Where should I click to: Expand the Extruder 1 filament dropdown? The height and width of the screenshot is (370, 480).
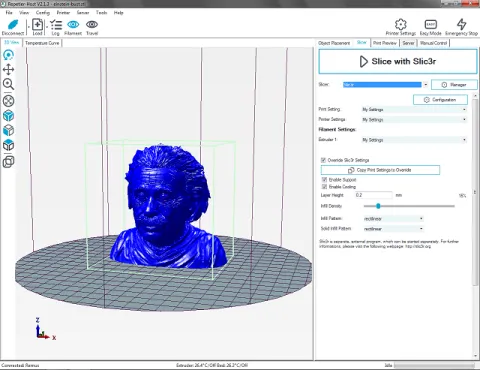[414, 140]
